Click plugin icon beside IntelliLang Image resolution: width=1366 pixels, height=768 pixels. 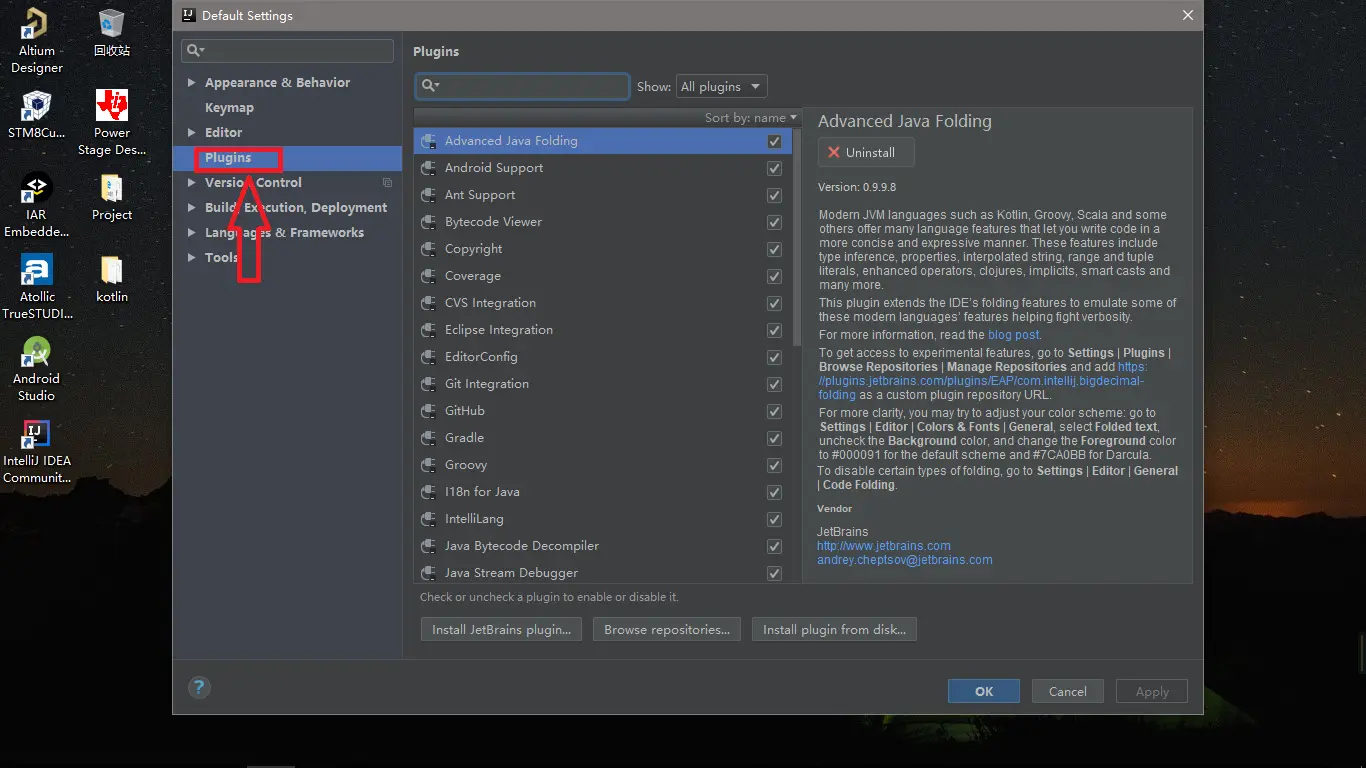pyautogui.click(x=428, y=519)
